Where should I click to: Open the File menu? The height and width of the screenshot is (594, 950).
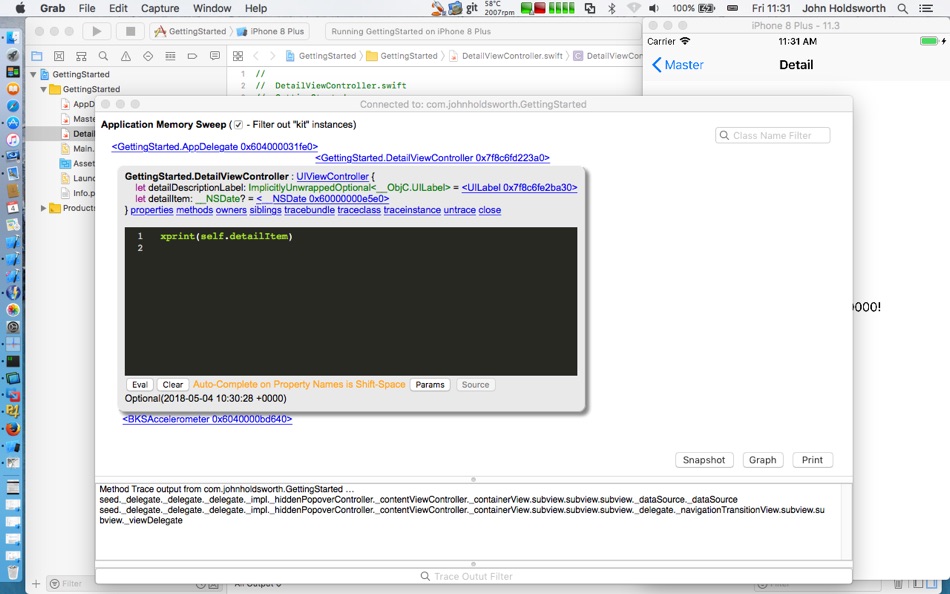click(x=87, y=8)
